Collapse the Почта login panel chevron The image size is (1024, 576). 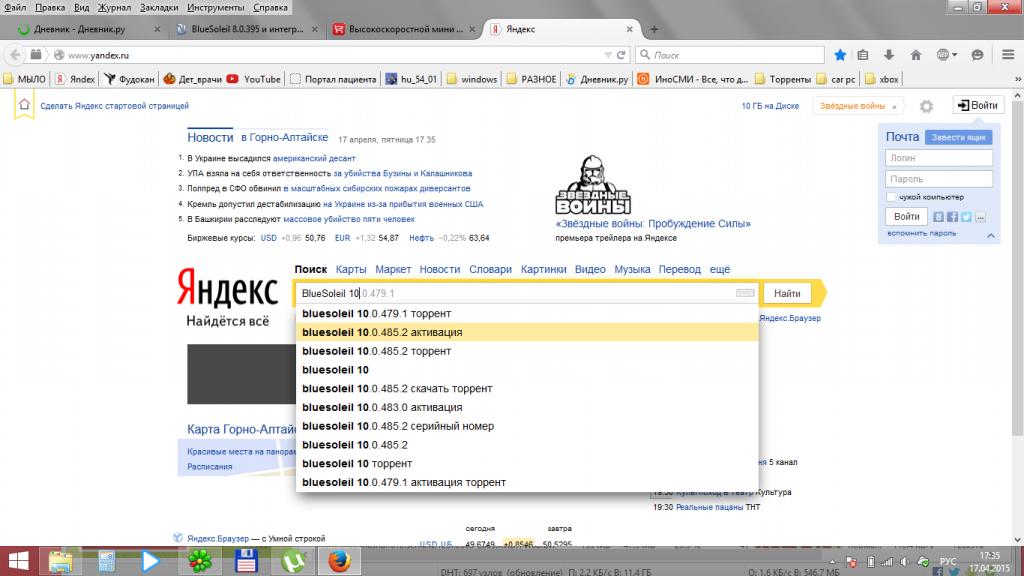point(991,233)
